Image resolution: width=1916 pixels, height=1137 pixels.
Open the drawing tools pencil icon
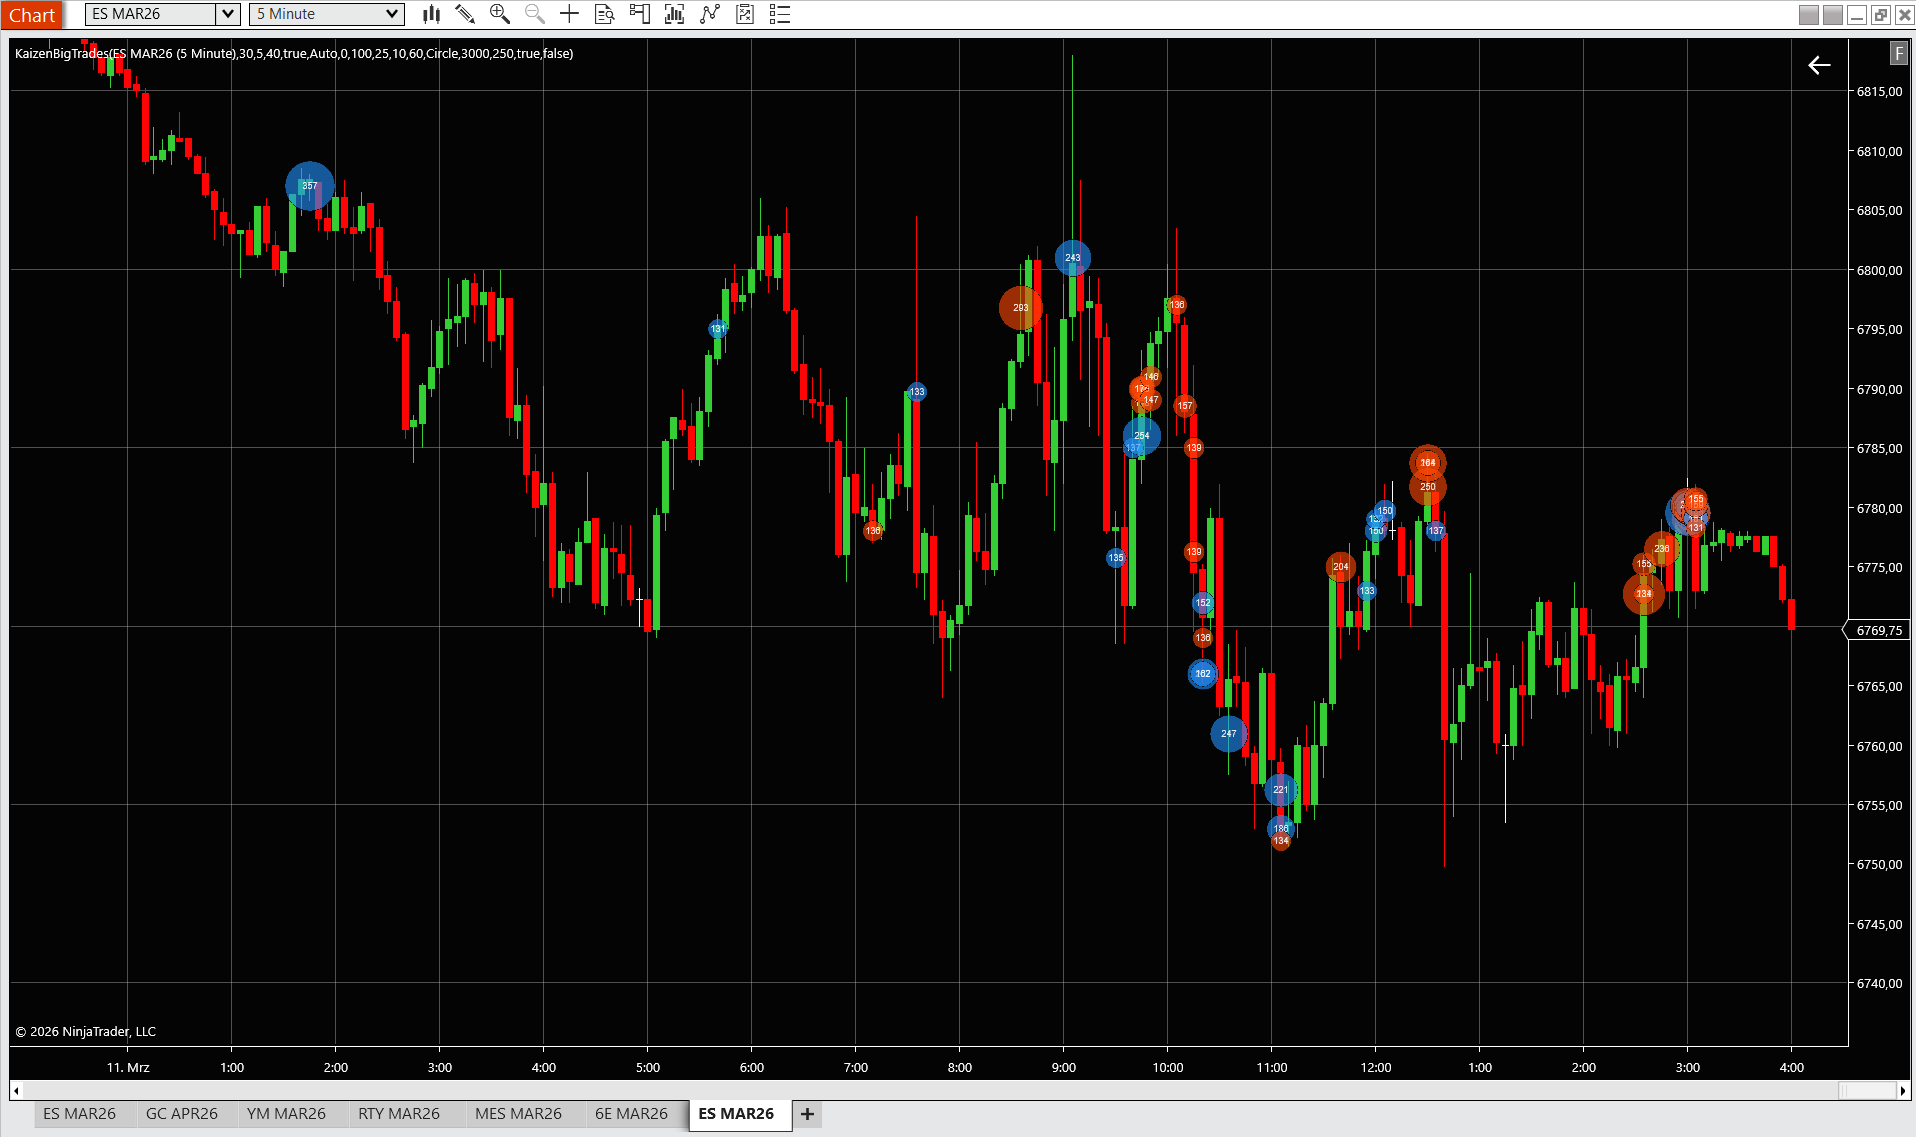465,14
